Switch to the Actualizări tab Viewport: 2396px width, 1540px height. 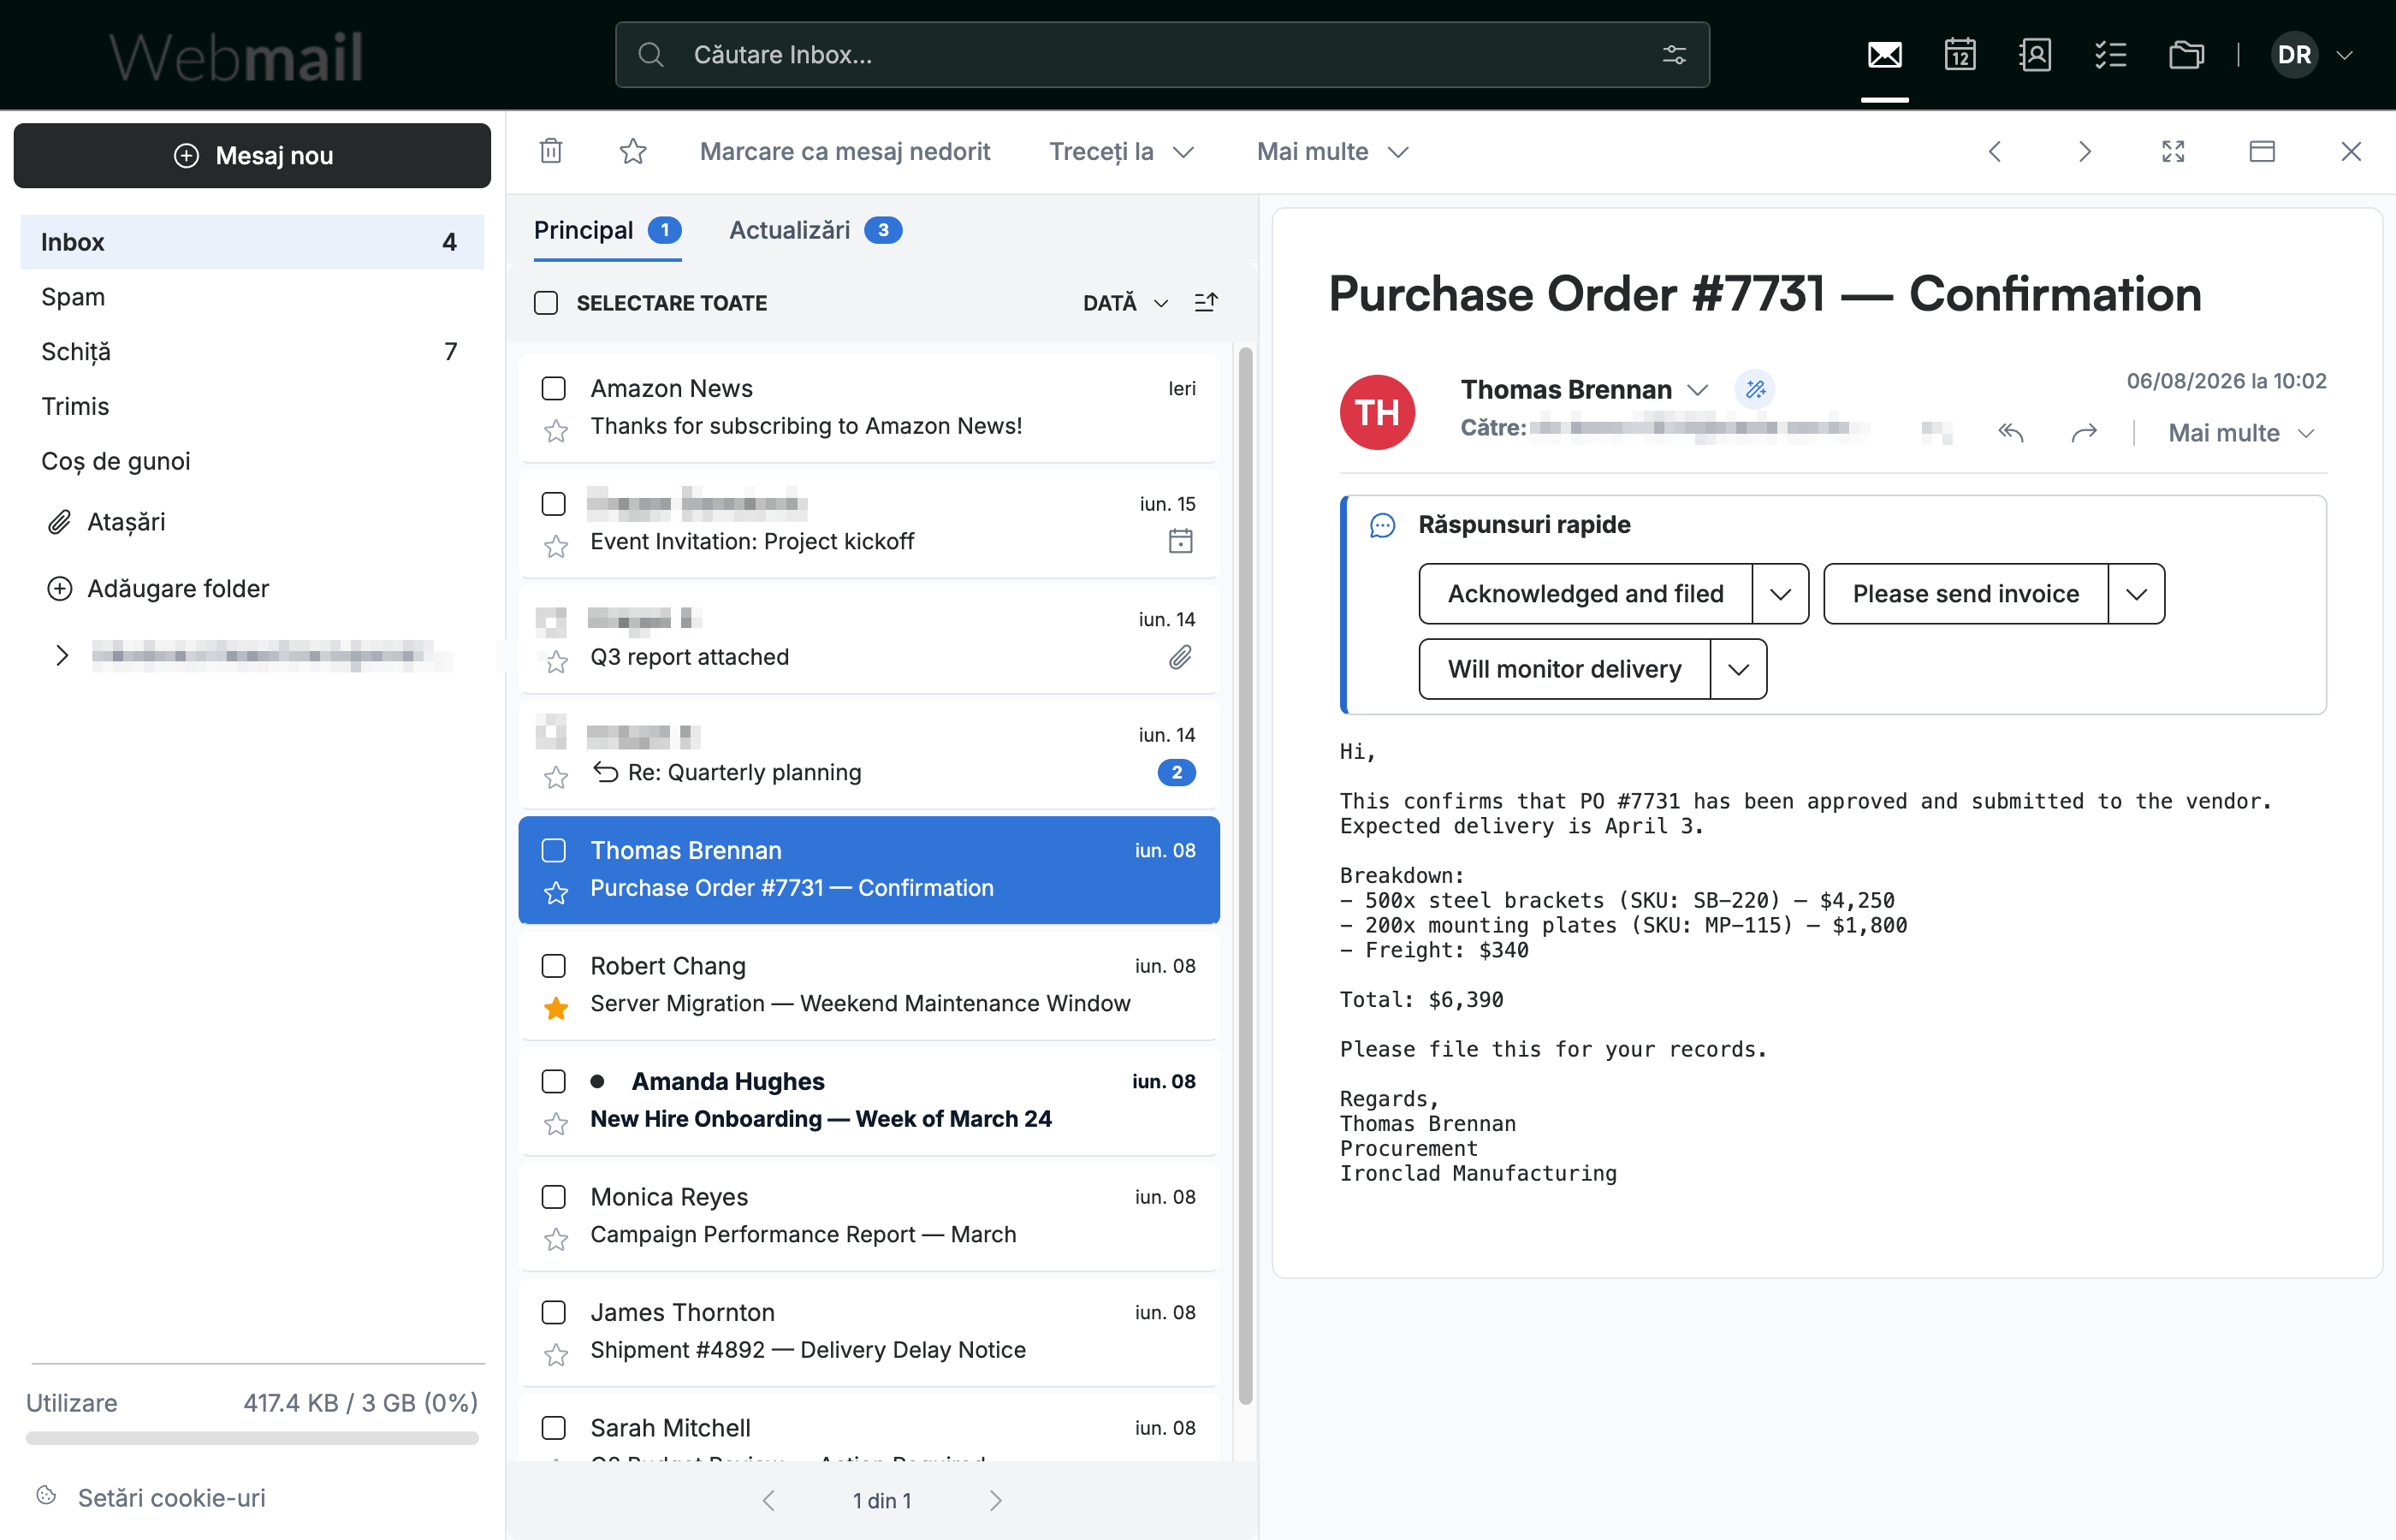point(815,230)
